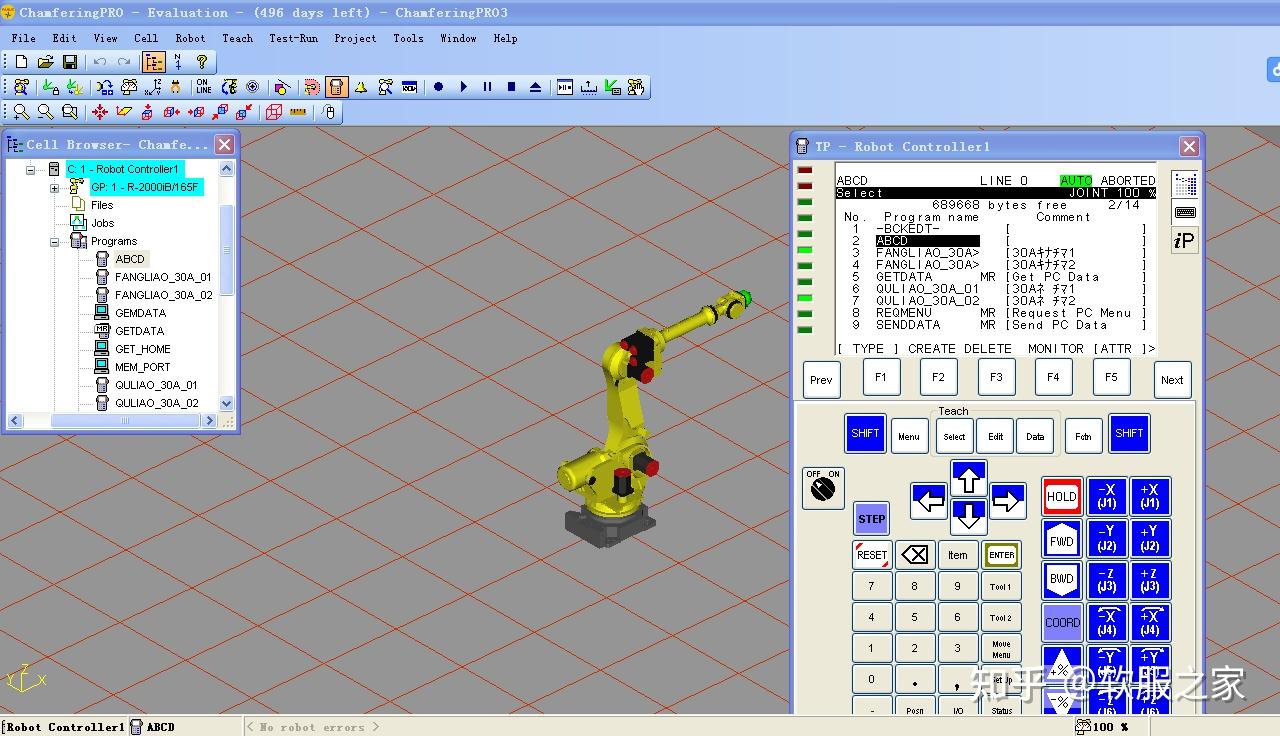Center the view with the red crosshair icon
This screenshot has width=1280, height=736.
click(x=100, y=112)
